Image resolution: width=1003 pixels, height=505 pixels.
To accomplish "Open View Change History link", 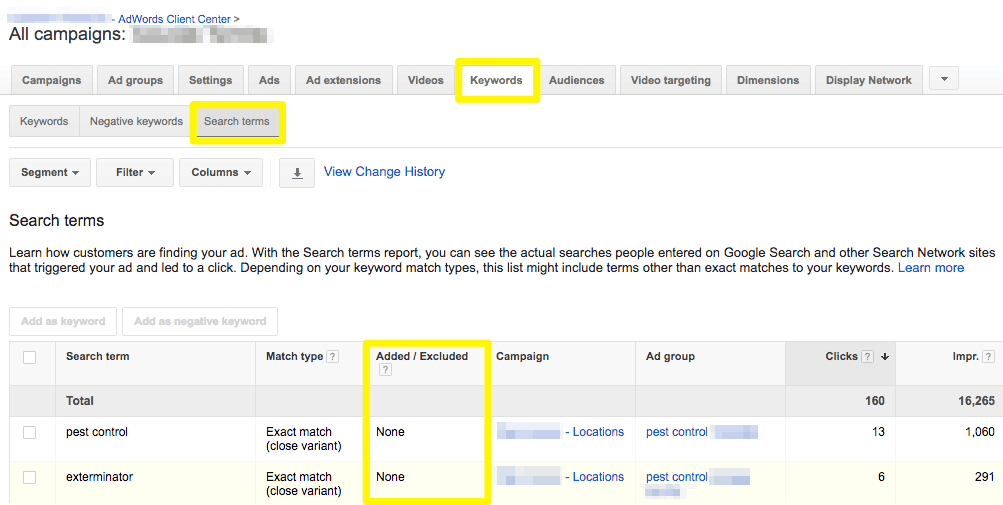I will (x=384, y=172).
